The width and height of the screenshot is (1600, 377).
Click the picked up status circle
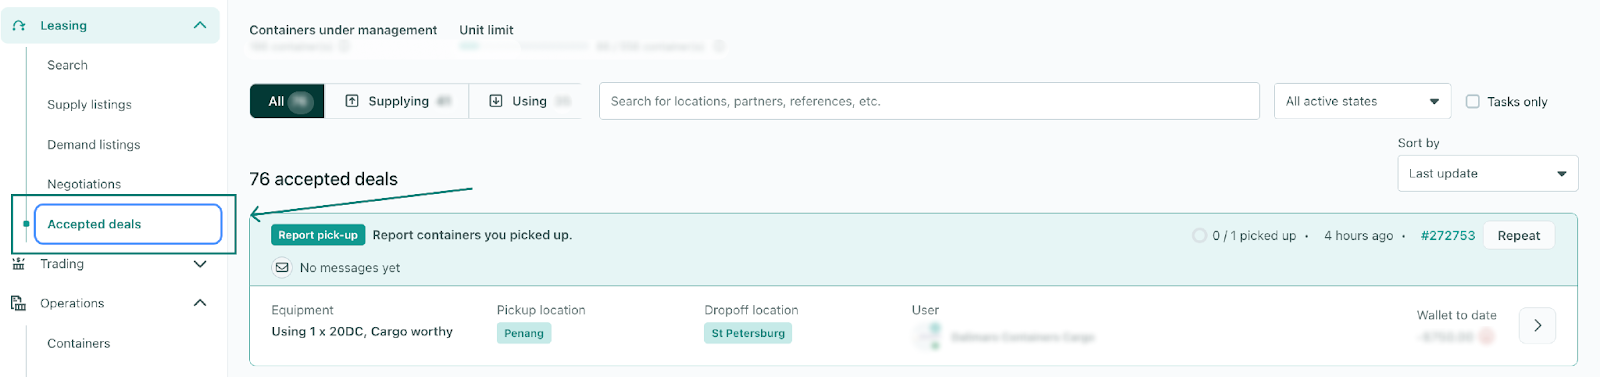click(1199, 236)
